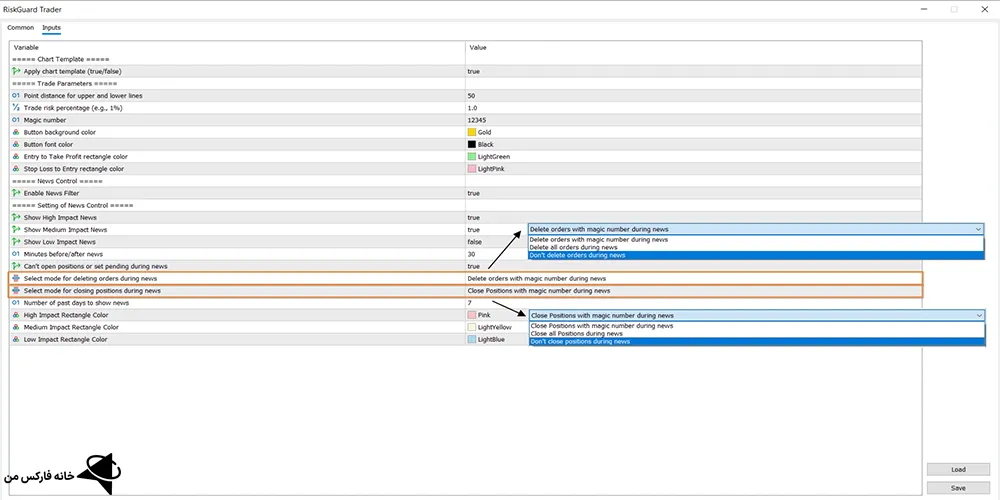This screenshot has width=1000, height=500.
Task: Click the LightYellow color swatch
Action: tap(472, 327)
